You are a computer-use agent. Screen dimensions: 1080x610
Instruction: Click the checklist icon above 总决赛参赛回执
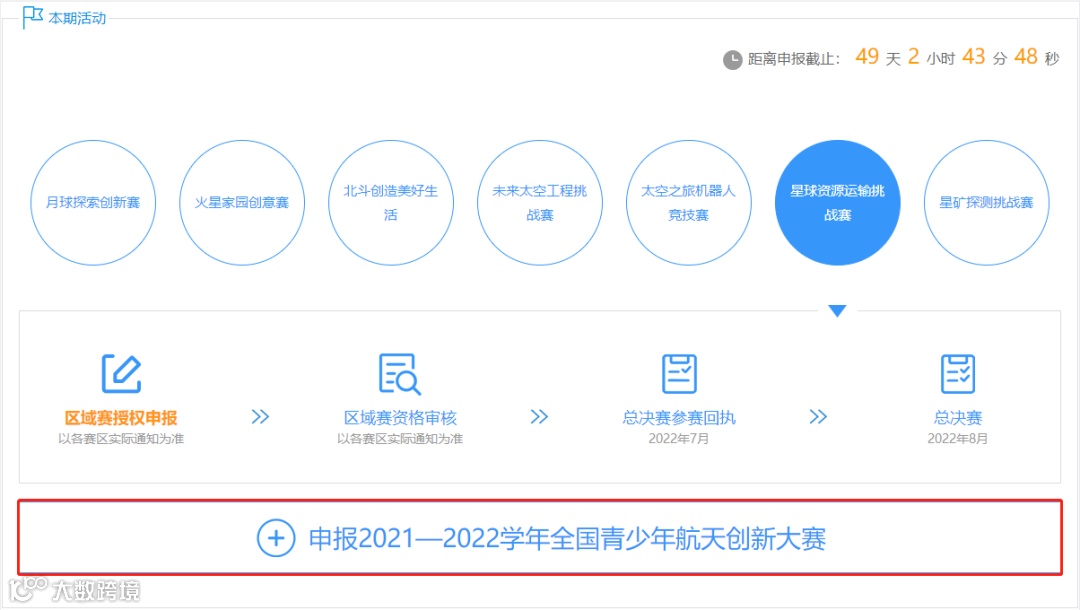[x=679, y=374]
